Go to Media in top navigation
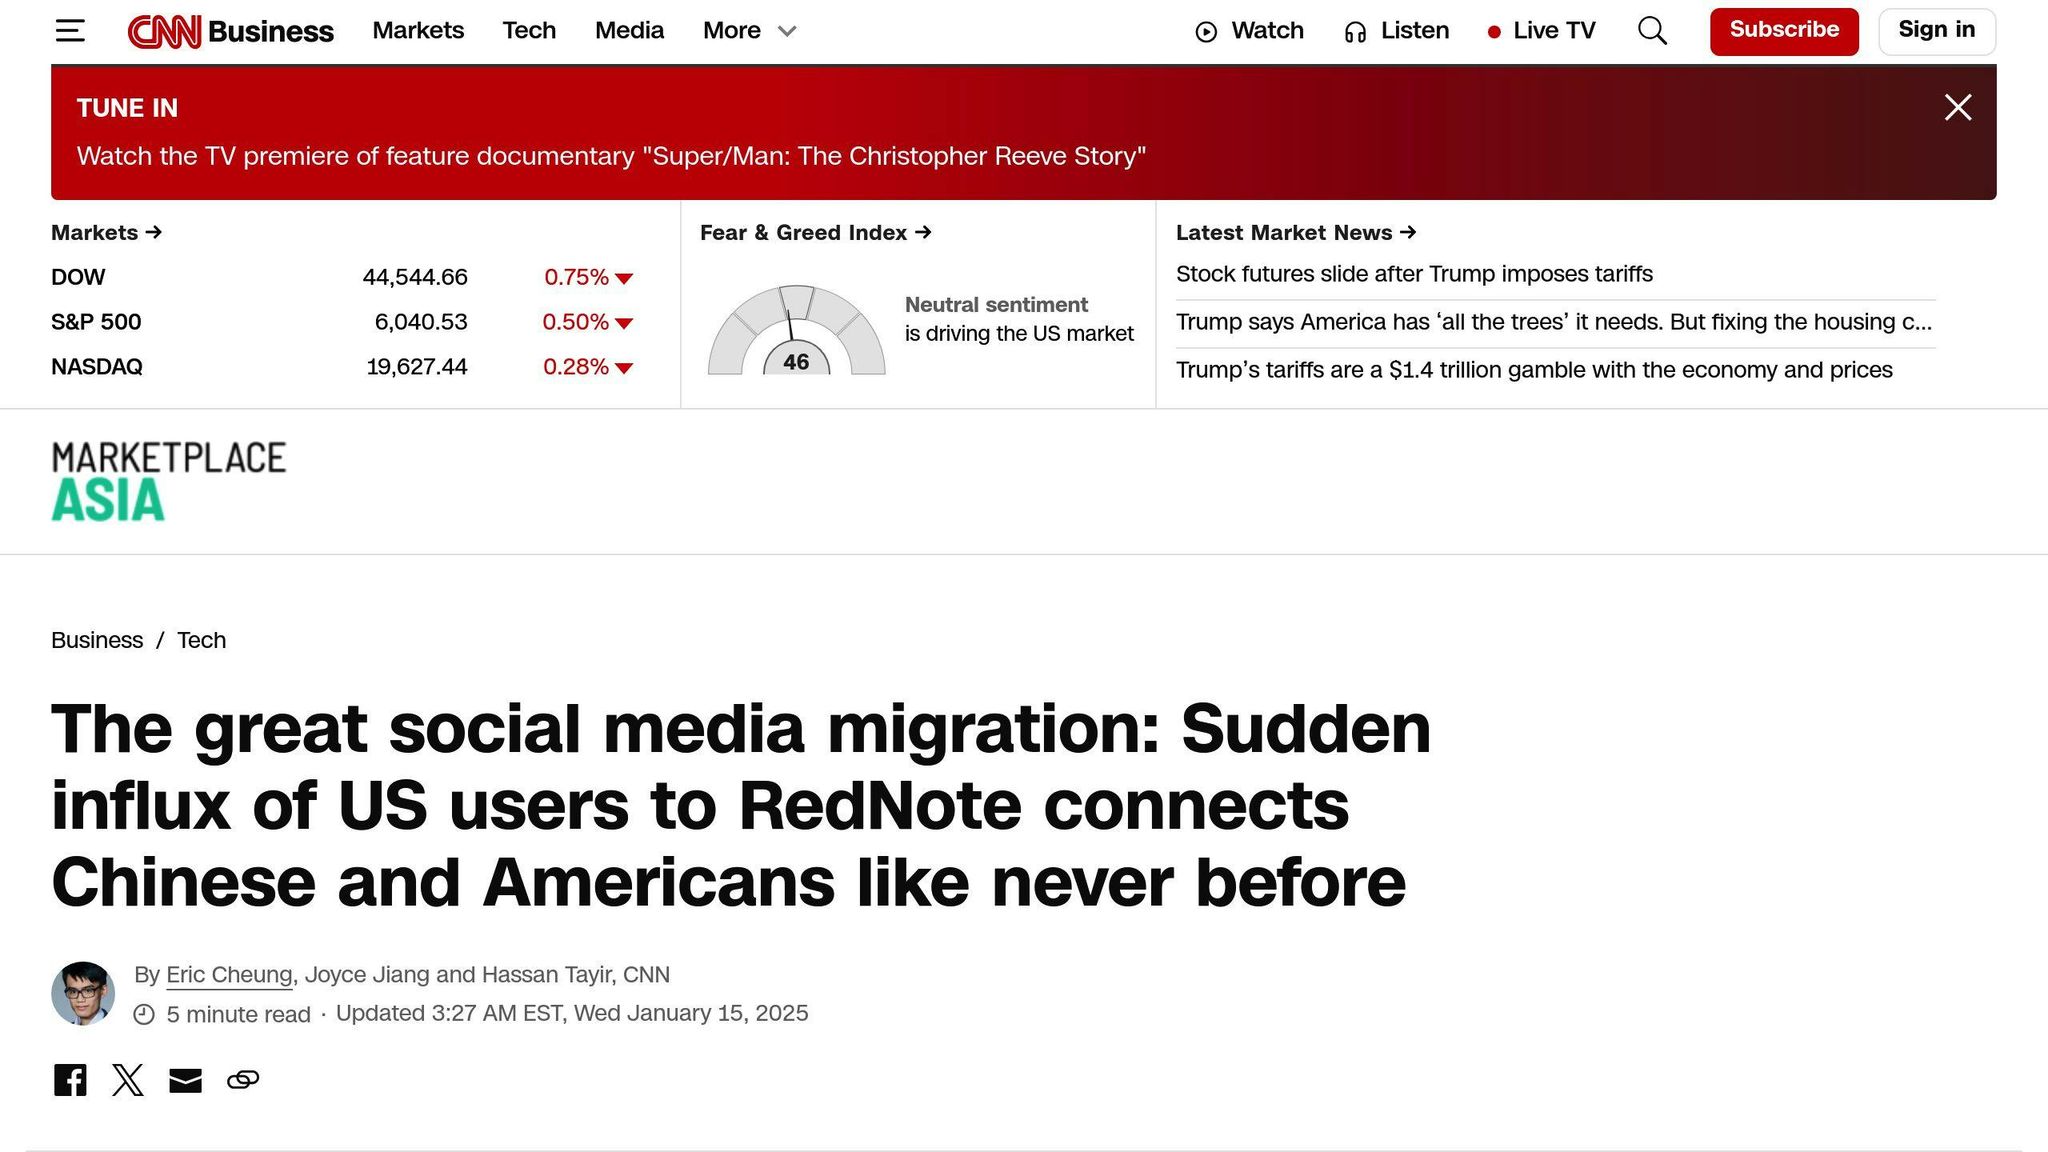 pos(629,31)
